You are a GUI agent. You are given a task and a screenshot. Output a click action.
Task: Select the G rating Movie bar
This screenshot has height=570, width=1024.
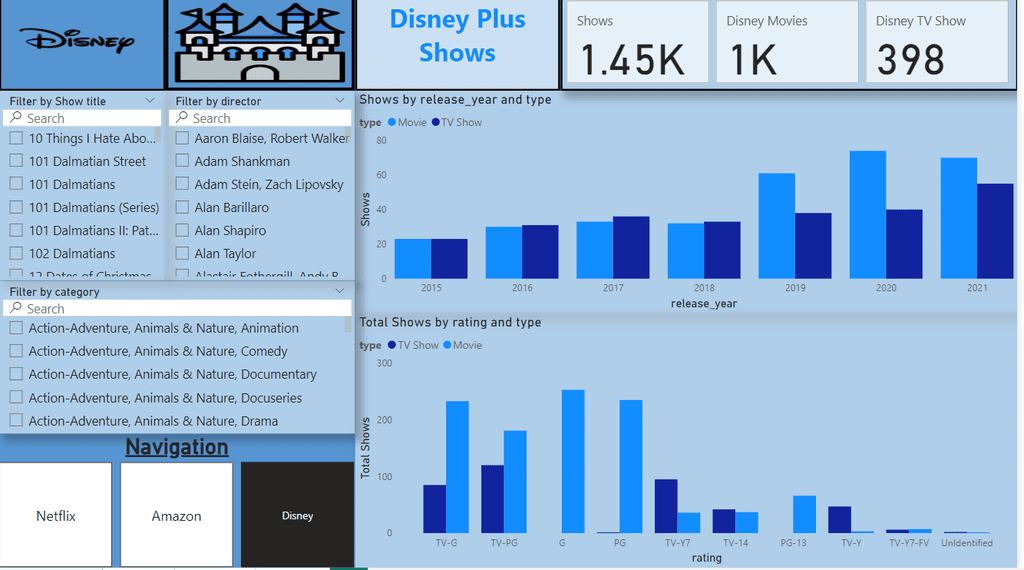[573, 462]
